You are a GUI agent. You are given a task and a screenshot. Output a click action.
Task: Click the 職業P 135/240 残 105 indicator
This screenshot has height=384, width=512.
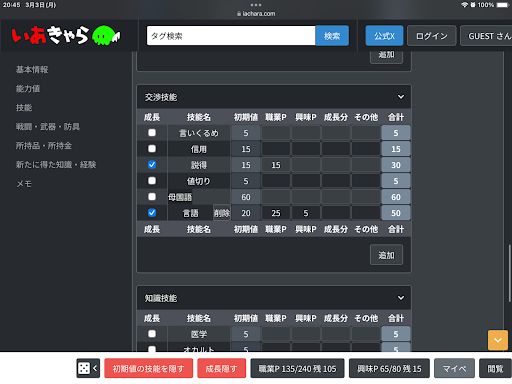tap(297, 368)
